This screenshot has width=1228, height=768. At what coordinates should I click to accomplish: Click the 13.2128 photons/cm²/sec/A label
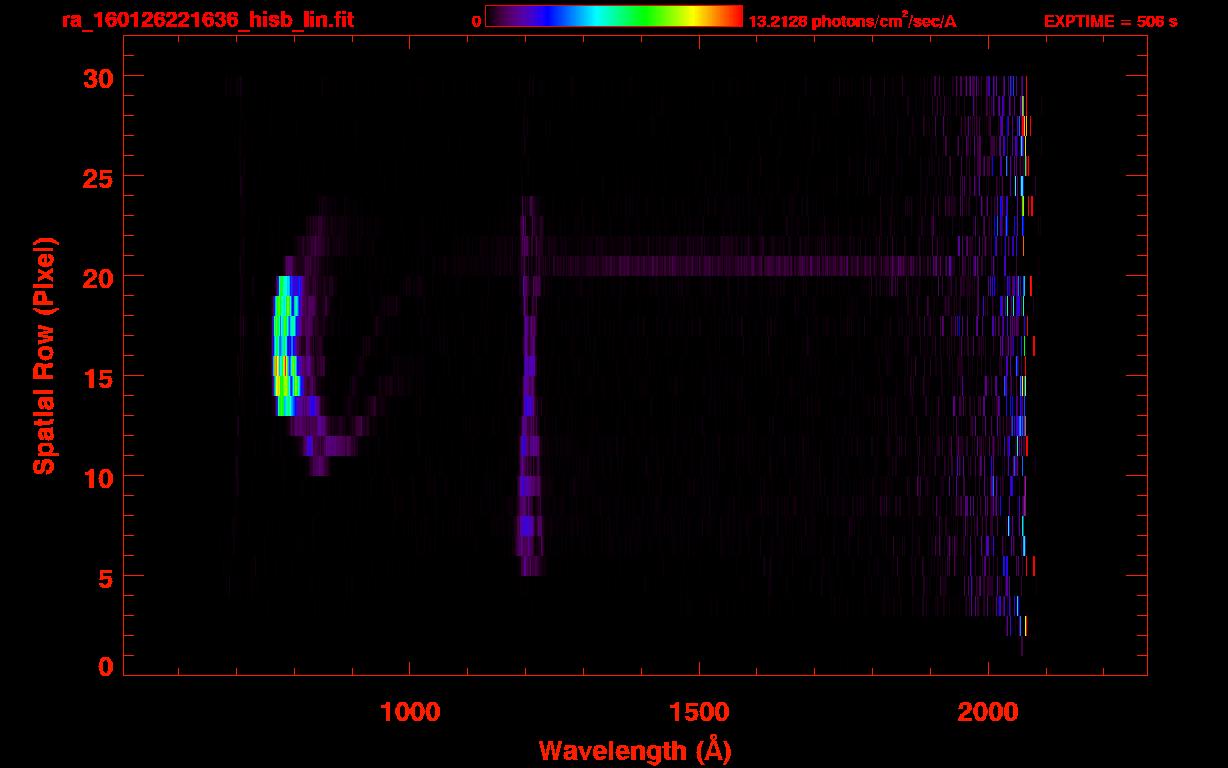tap(852, 21)
